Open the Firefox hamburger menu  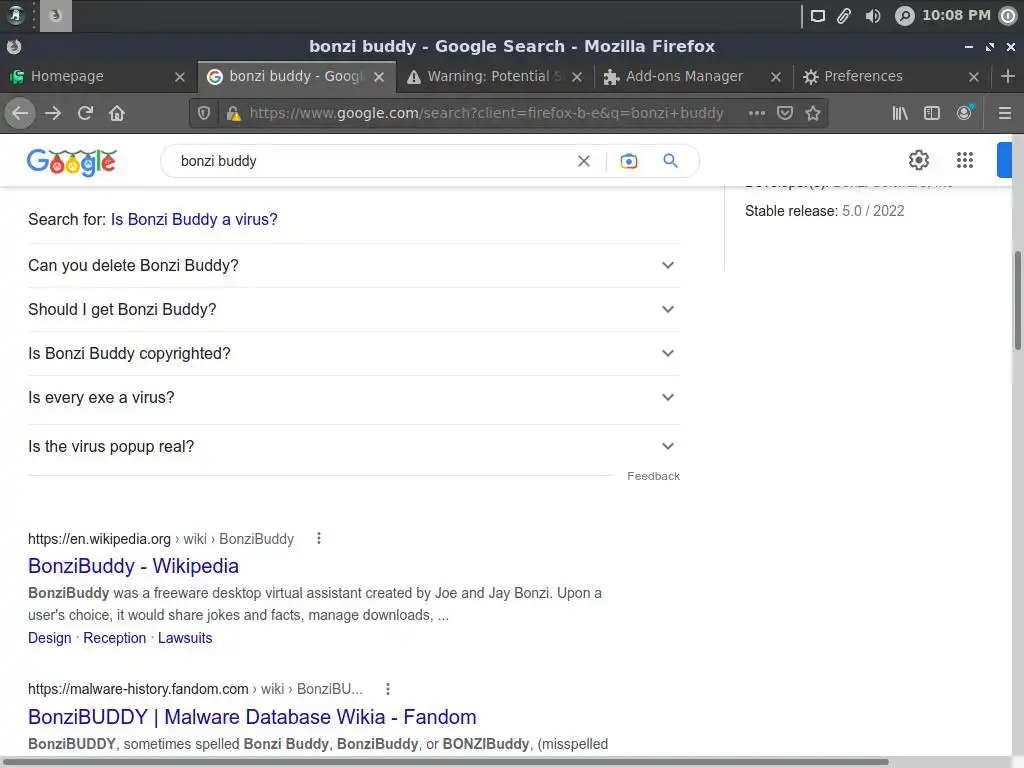(1005, 114)
